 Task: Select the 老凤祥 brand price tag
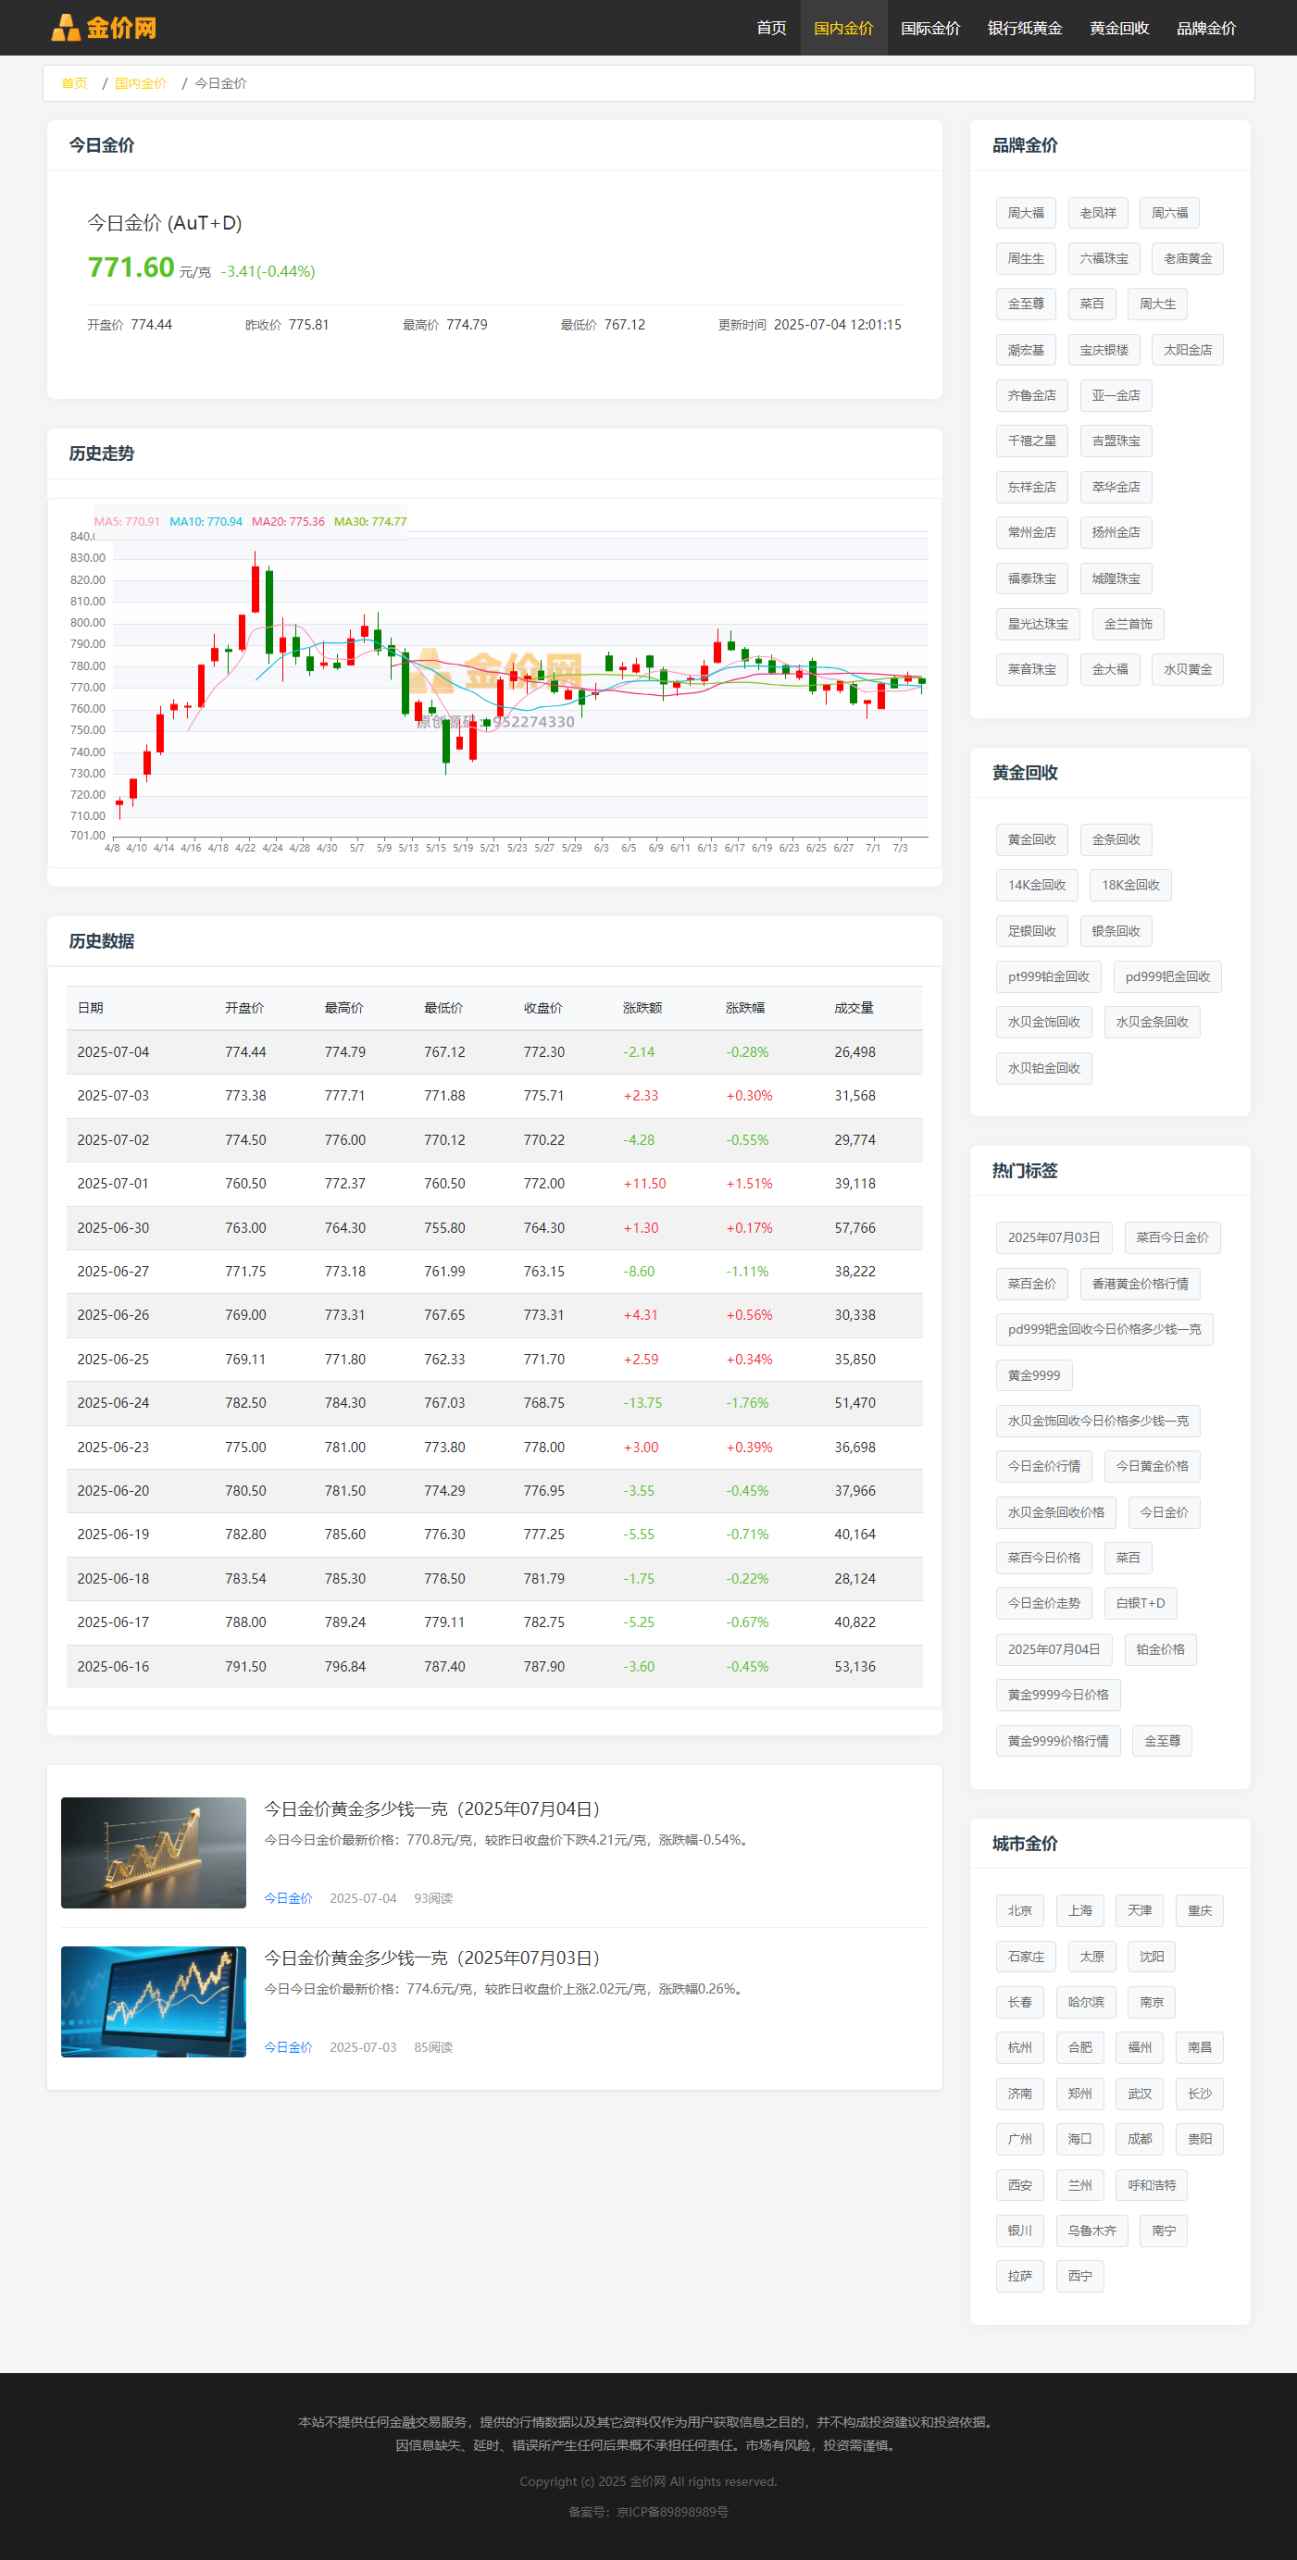(x=1097, y=213)
